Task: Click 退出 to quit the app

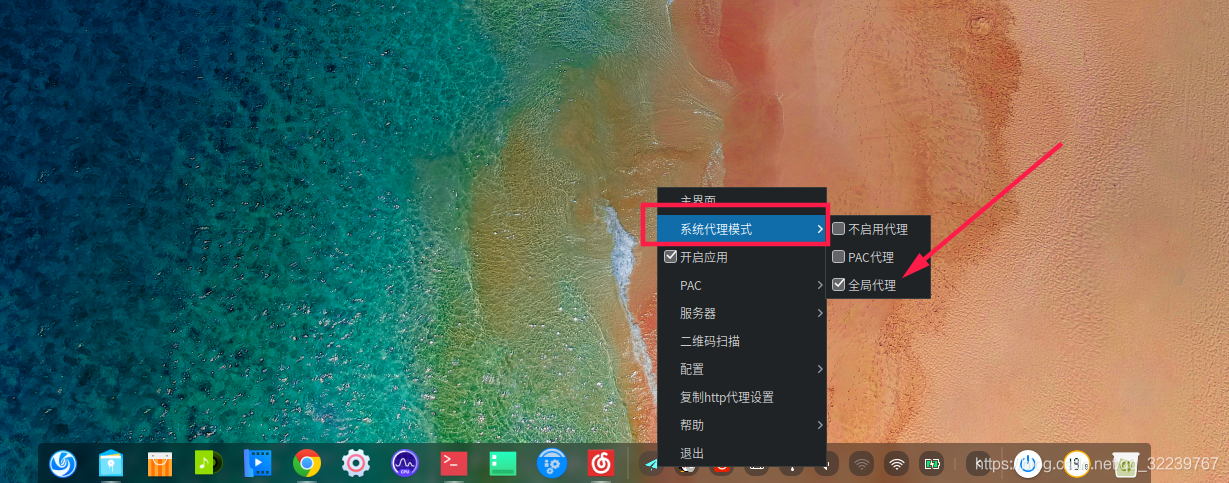Action: coord(742,453)
